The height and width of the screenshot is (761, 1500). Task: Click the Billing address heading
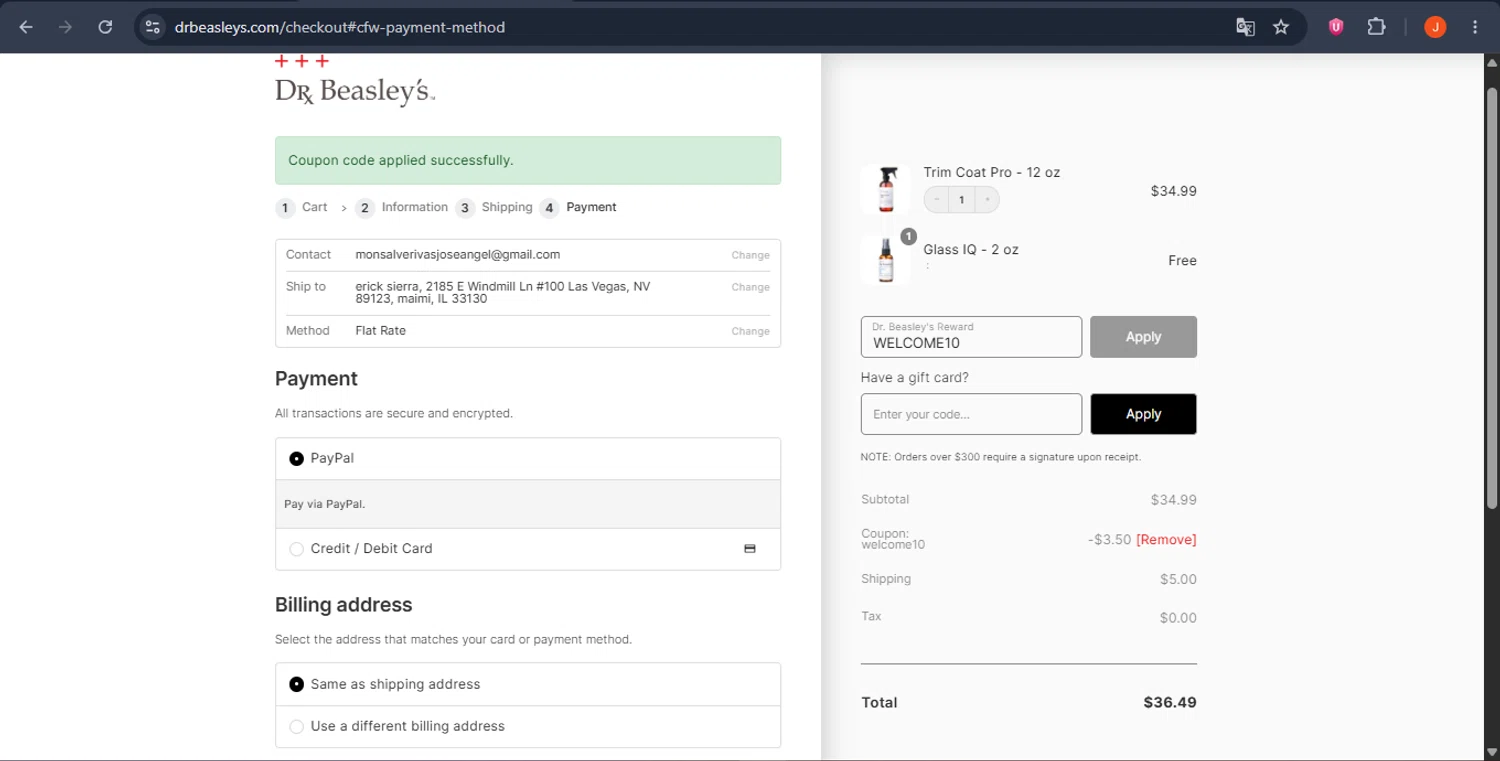click(344, 605)
